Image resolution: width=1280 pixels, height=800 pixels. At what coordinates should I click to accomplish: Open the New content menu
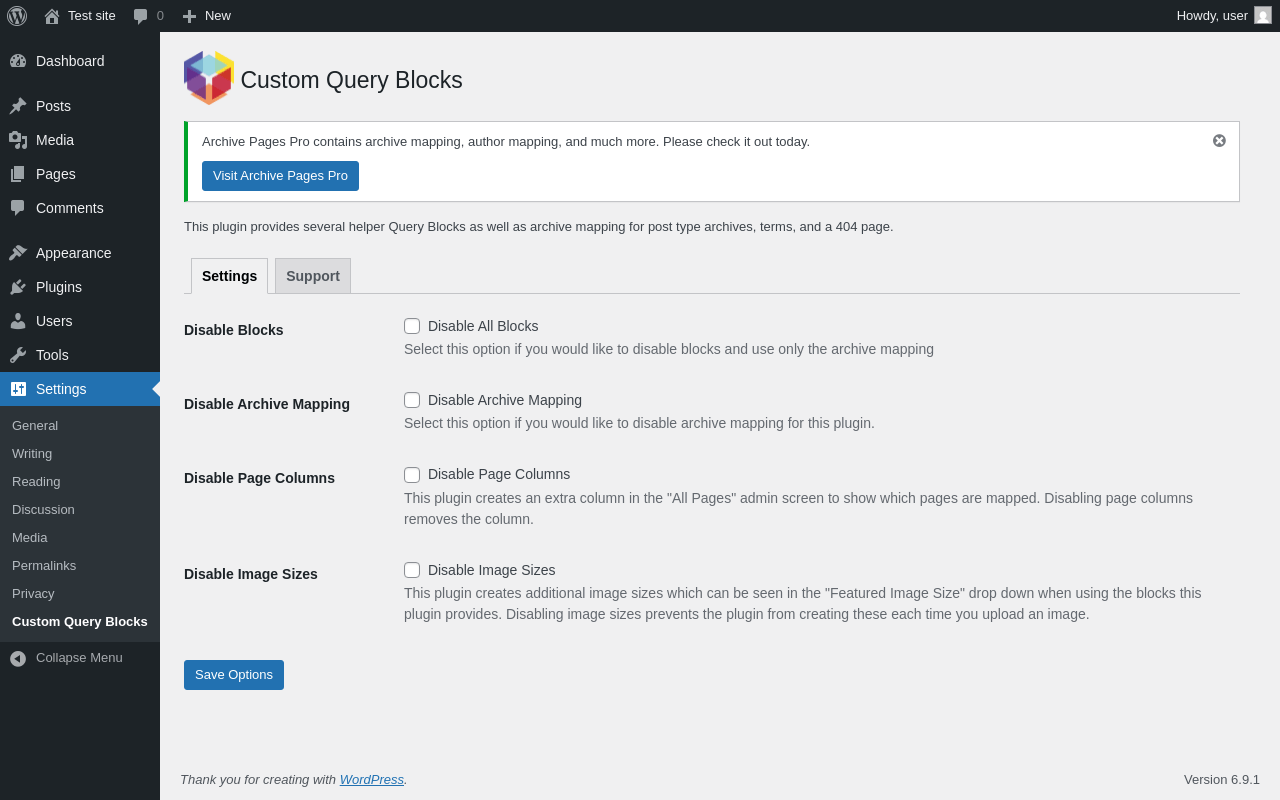click(207, 16)
